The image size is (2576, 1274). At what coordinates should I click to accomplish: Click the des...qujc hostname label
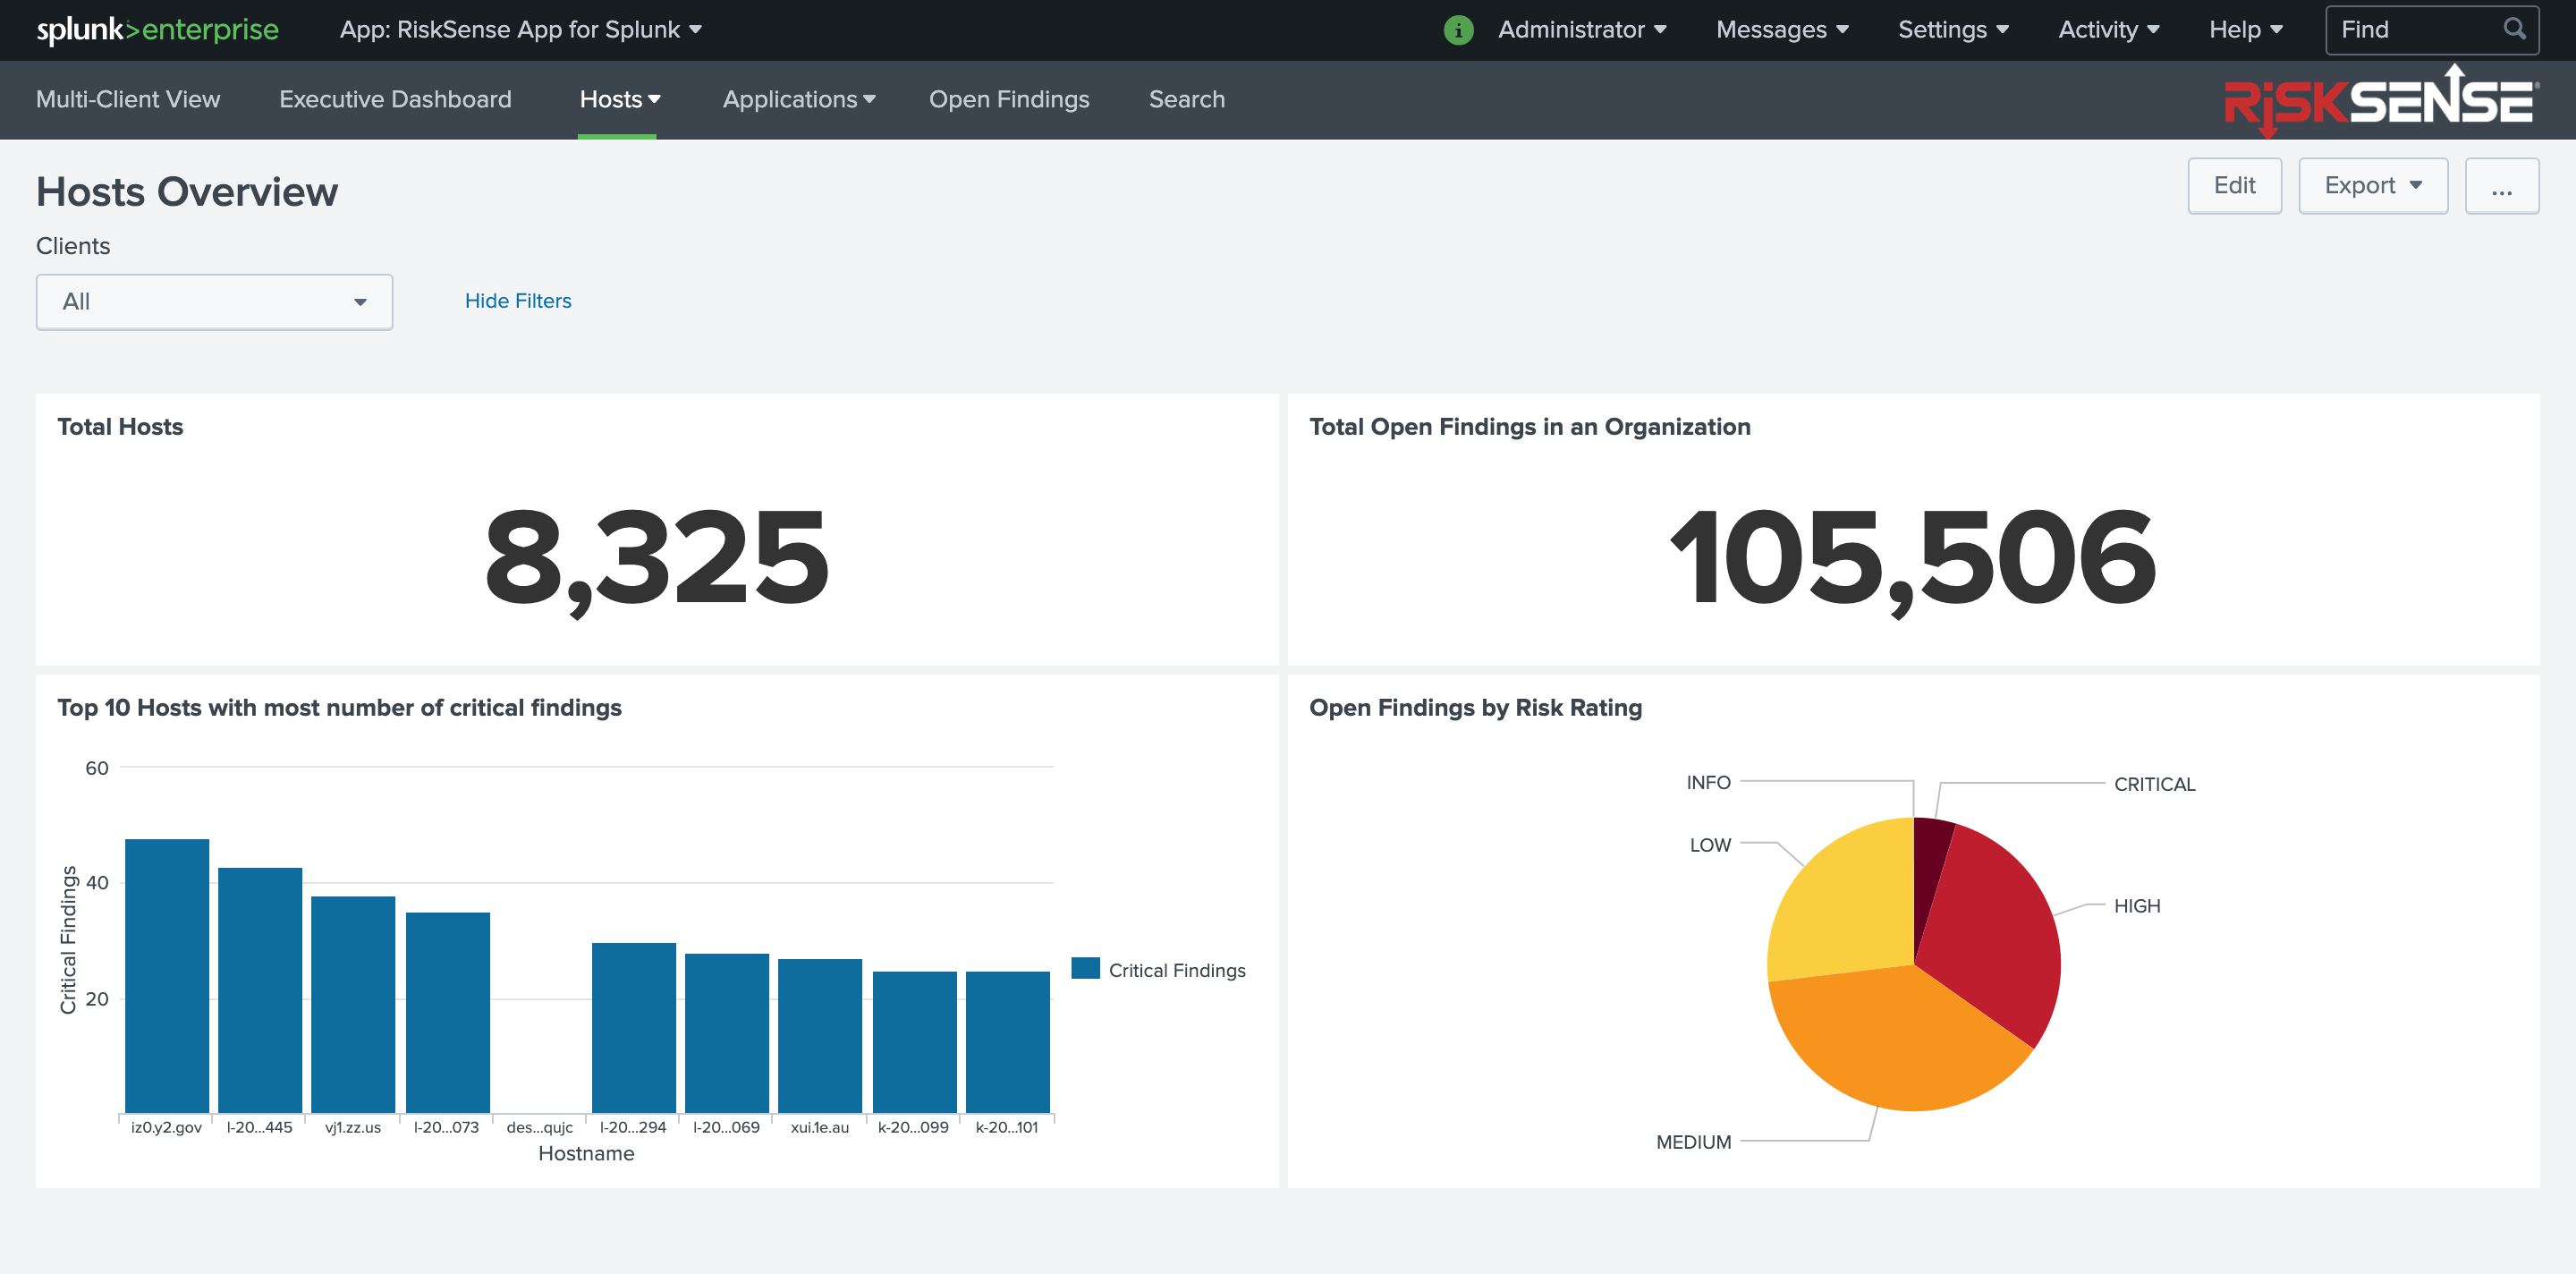[x=540, y=1127]
